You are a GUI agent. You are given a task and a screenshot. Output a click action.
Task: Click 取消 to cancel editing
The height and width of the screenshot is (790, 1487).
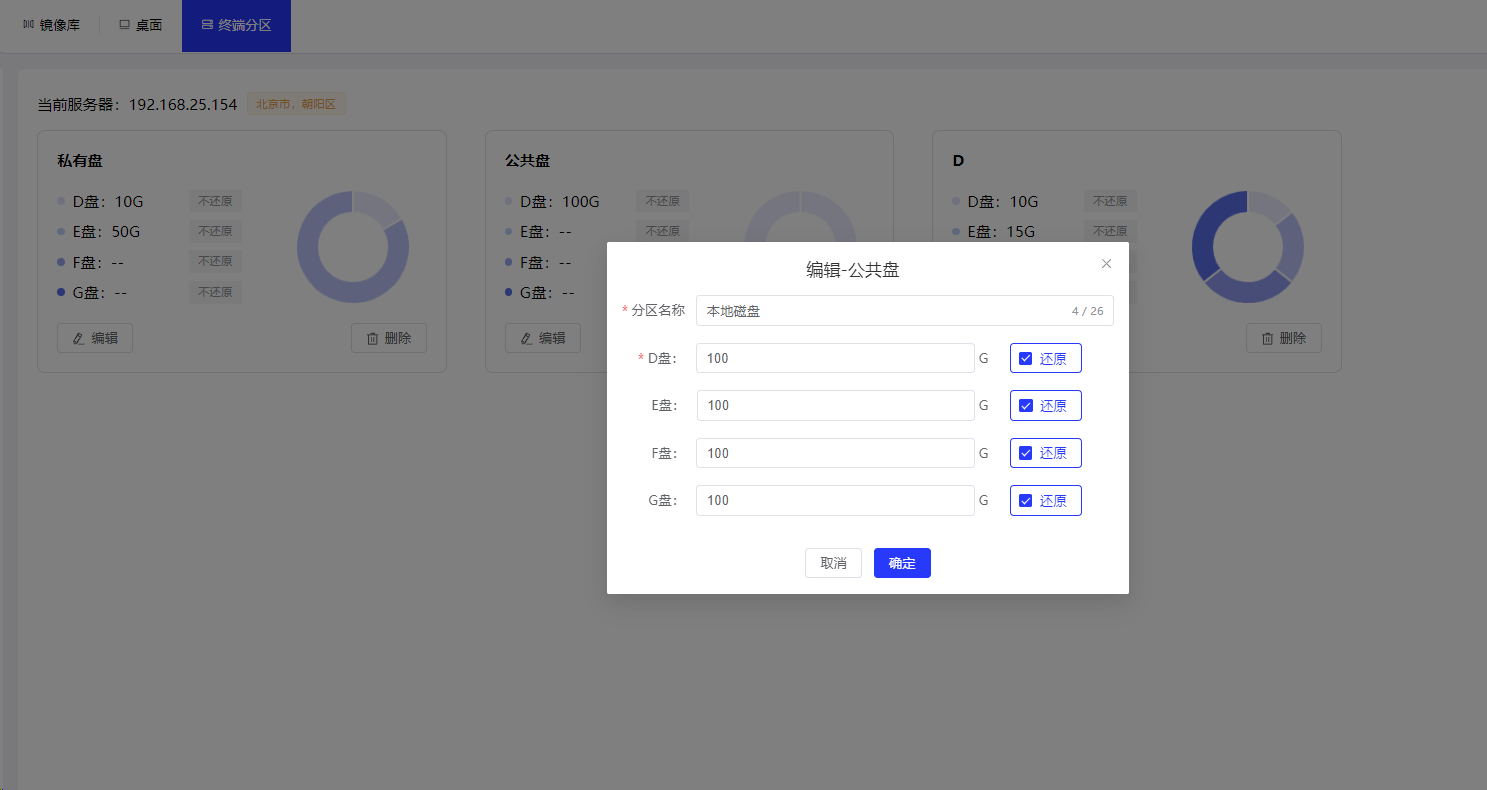[833, 563]
